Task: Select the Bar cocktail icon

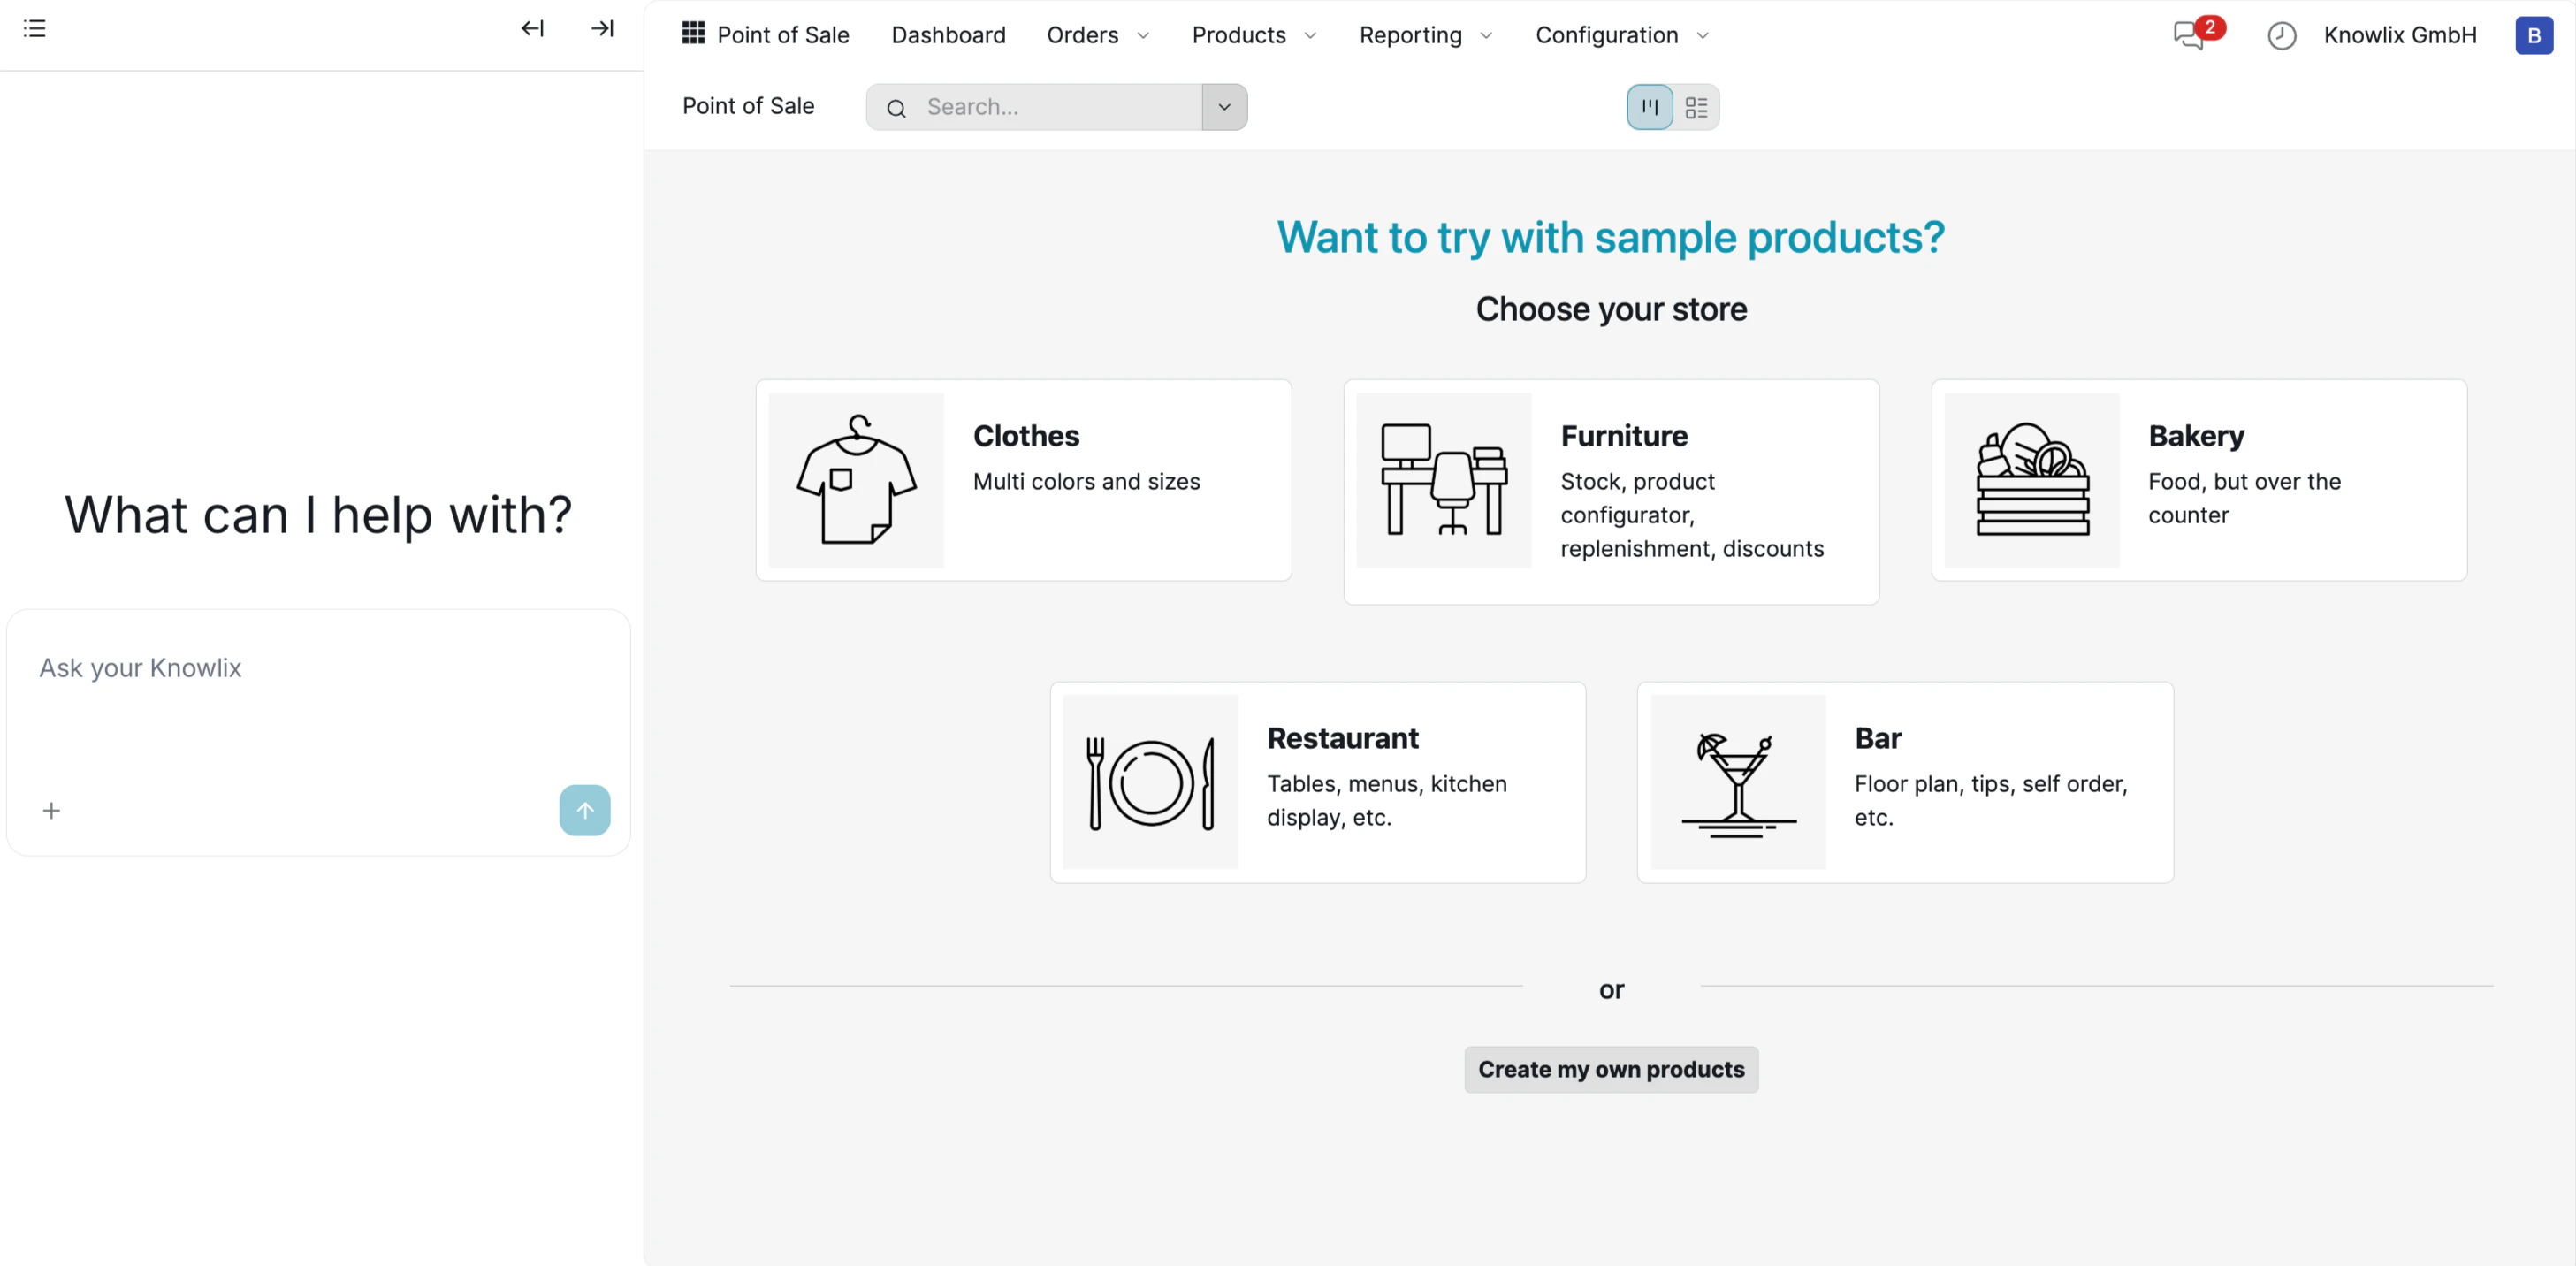Action: point(1737,782)
